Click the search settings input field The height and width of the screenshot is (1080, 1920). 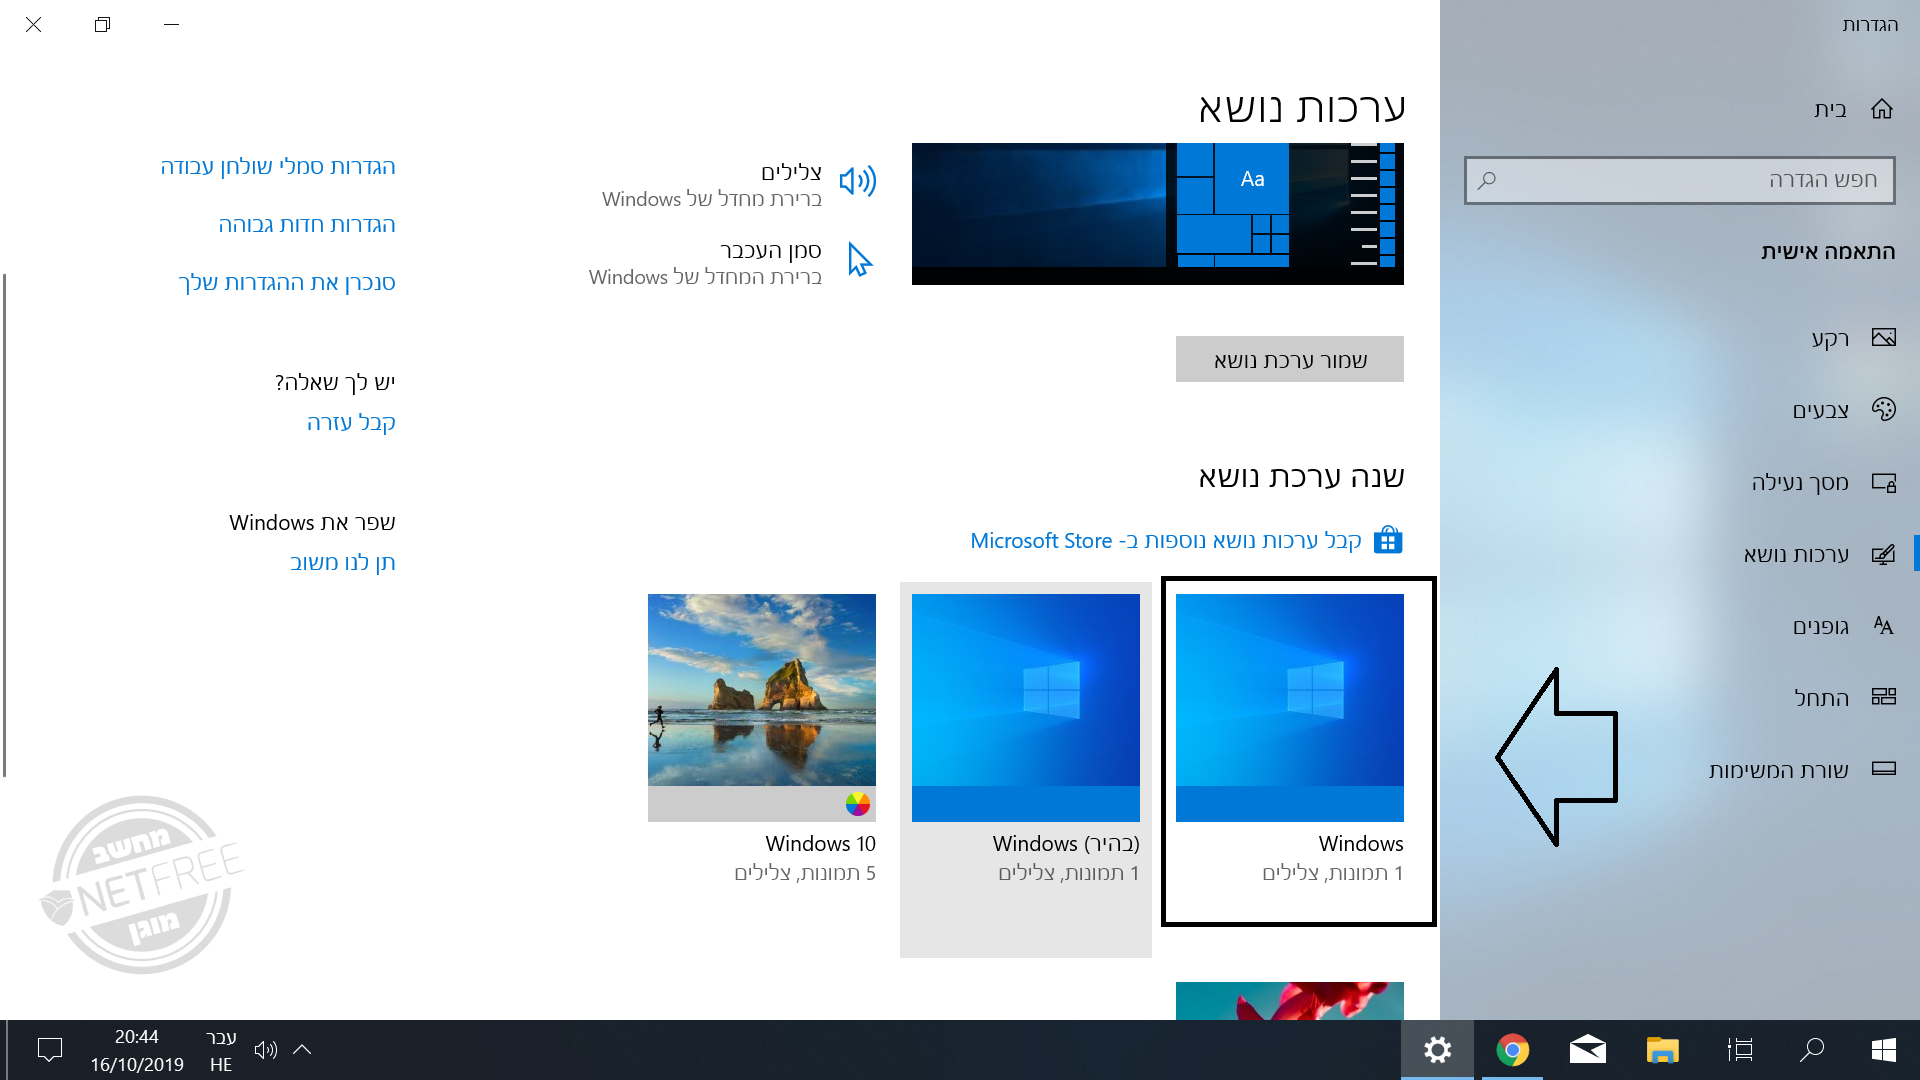(x=1679, y=180)
